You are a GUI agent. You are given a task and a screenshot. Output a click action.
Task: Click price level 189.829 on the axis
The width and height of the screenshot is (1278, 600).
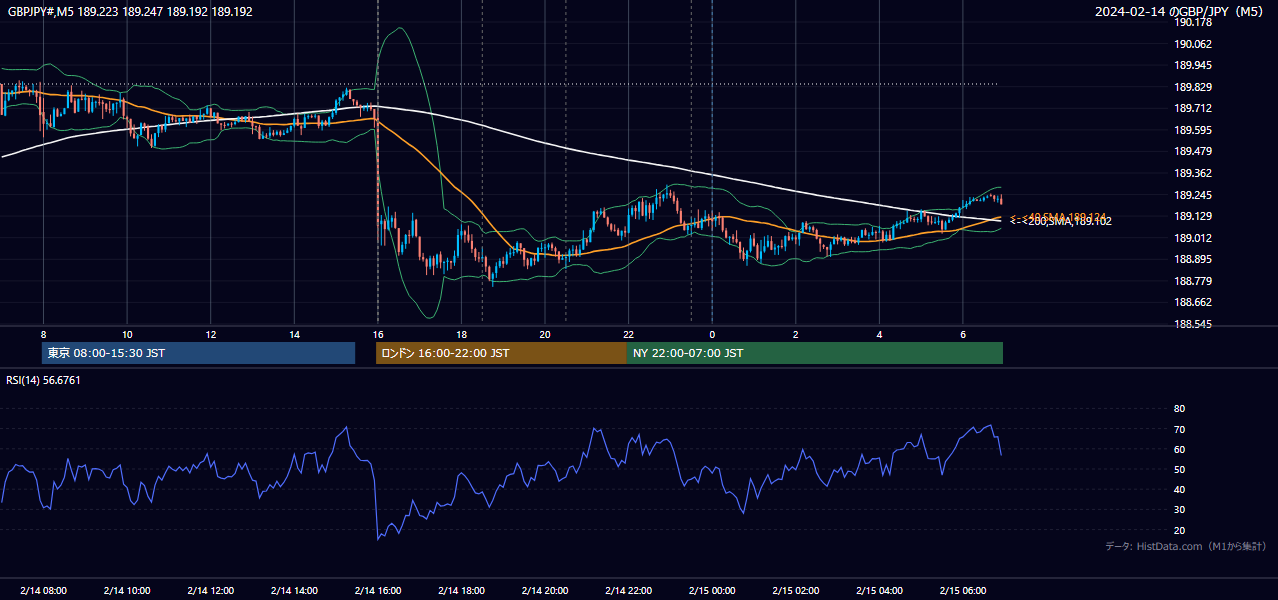pos(1192,87)
